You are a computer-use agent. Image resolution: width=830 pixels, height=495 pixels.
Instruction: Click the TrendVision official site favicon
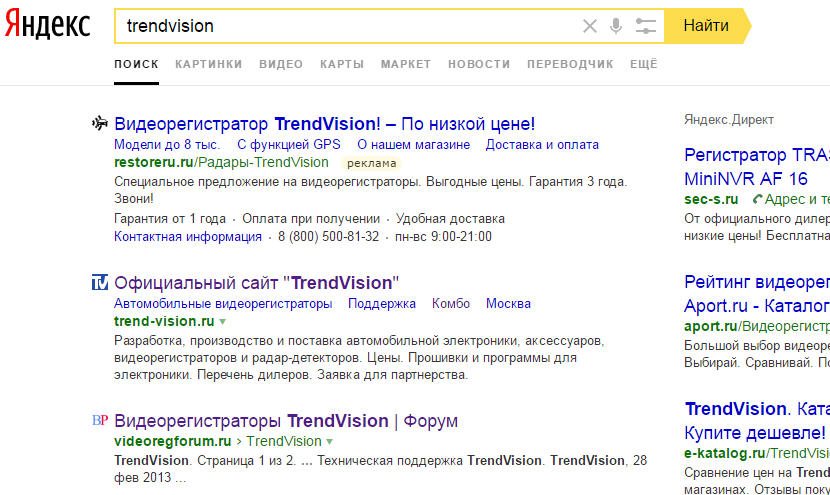[100, 283]
